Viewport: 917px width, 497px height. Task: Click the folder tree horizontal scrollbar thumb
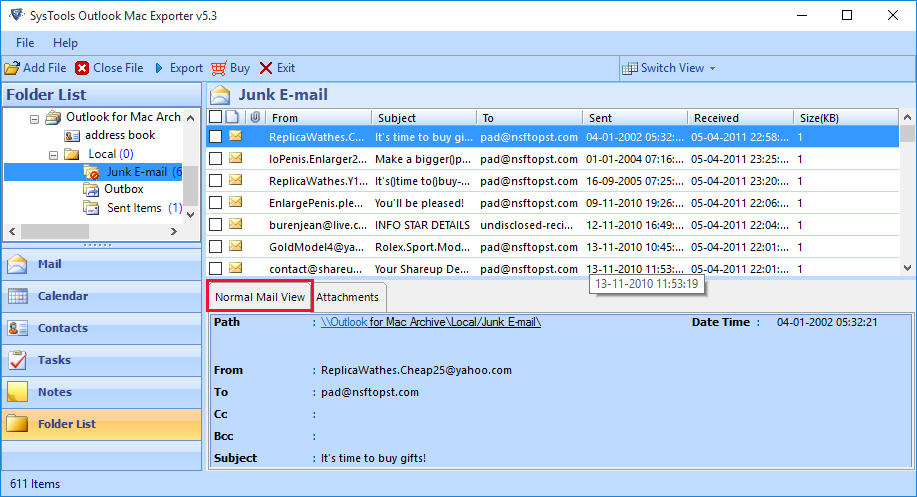55,232
